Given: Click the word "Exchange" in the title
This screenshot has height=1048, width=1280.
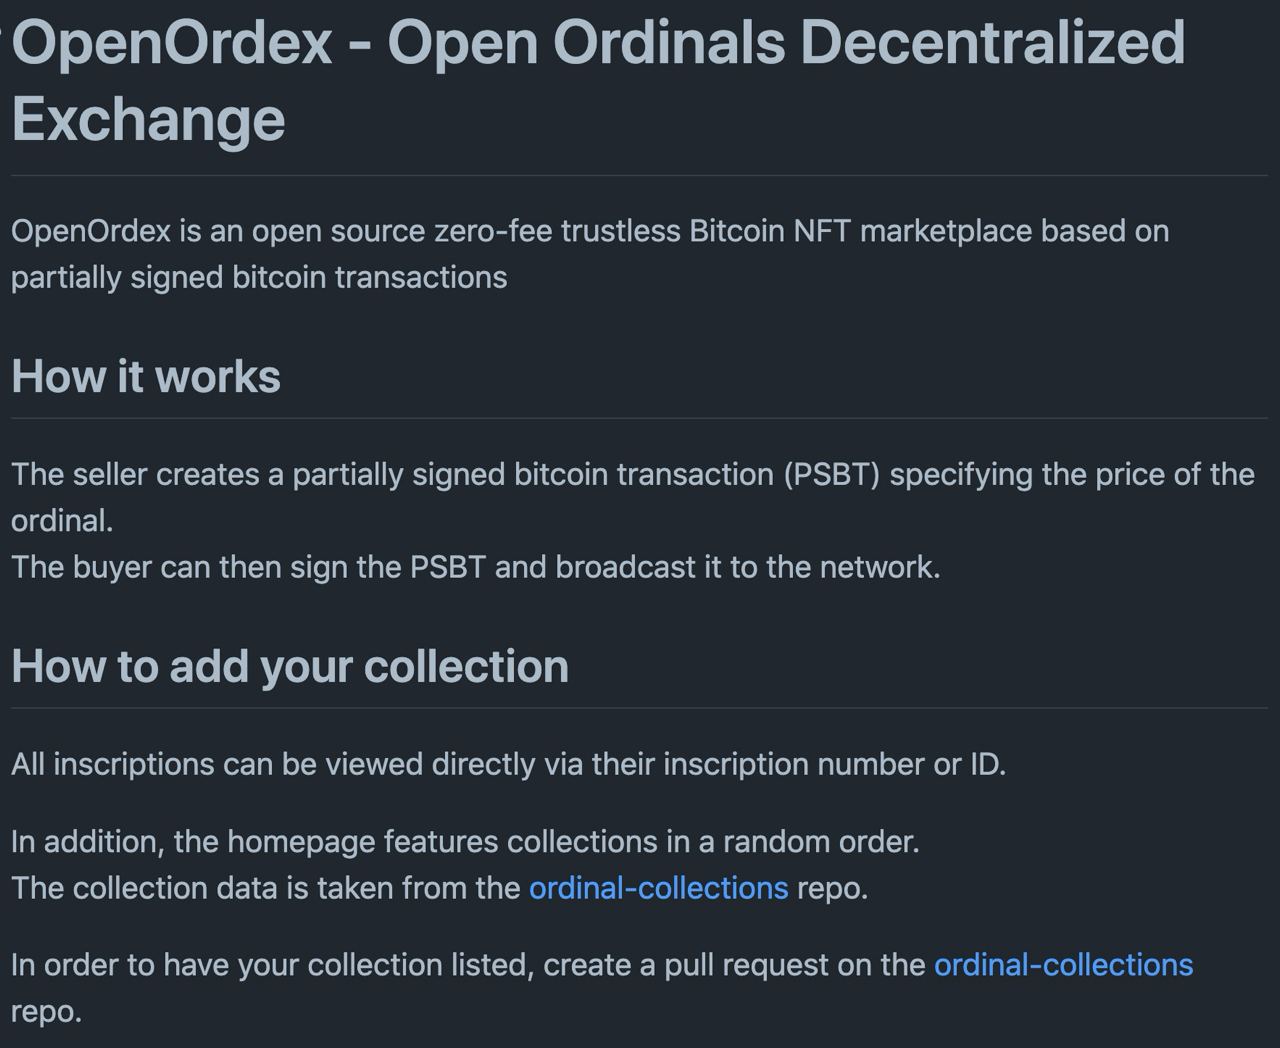Looking at the screenshot, I should click(x=148, y=118).
